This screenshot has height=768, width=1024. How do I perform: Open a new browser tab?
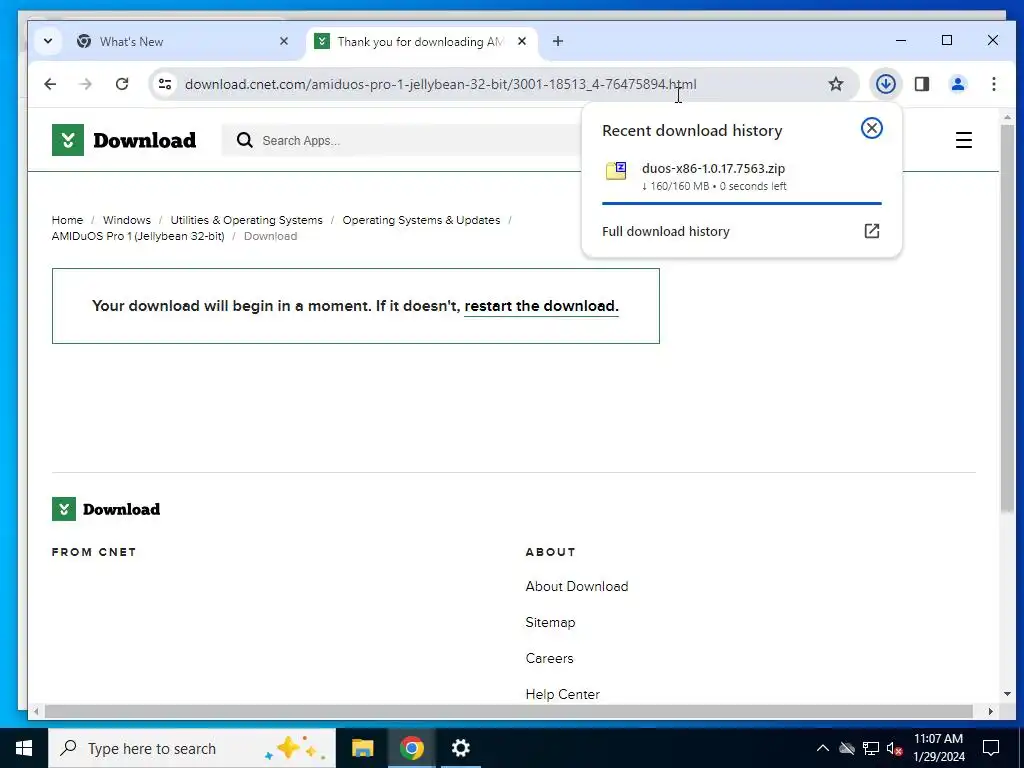(557, 41)
